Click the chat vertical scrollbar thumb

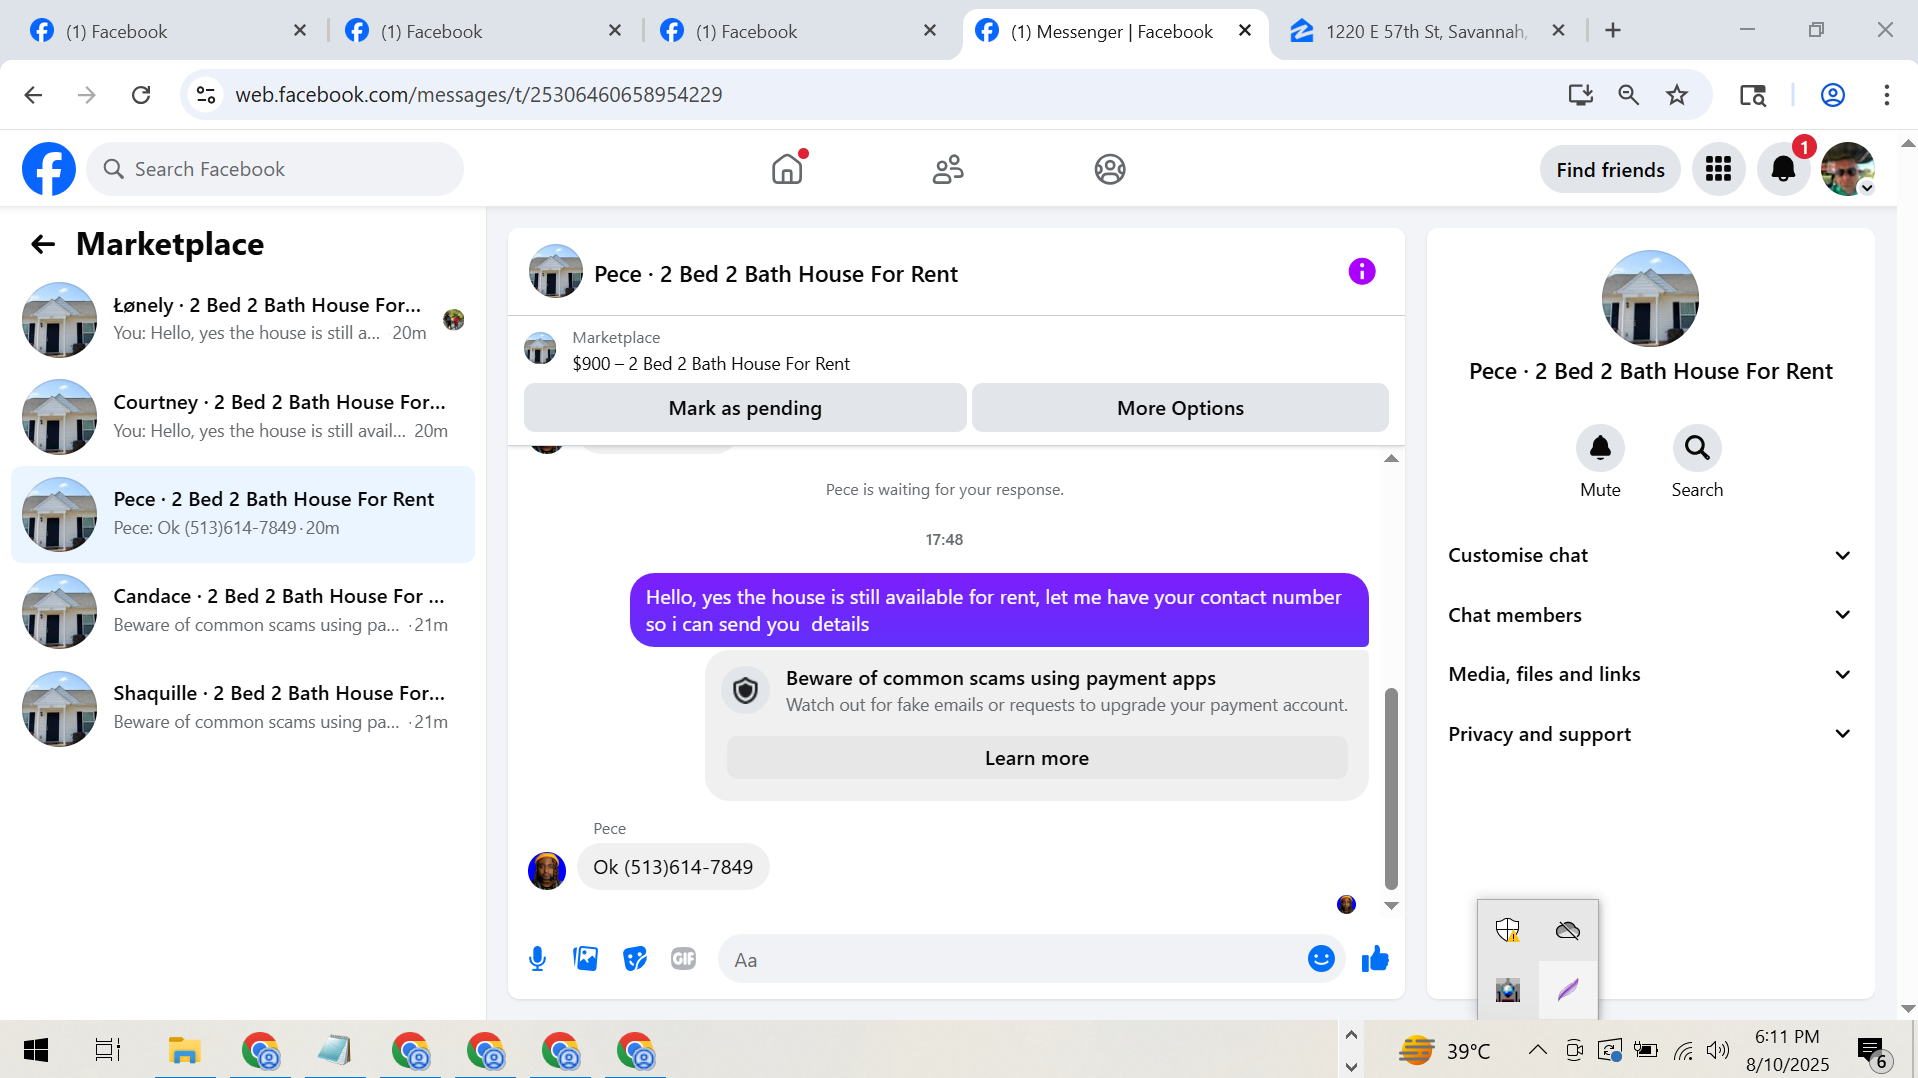[x=1391, y=788]
